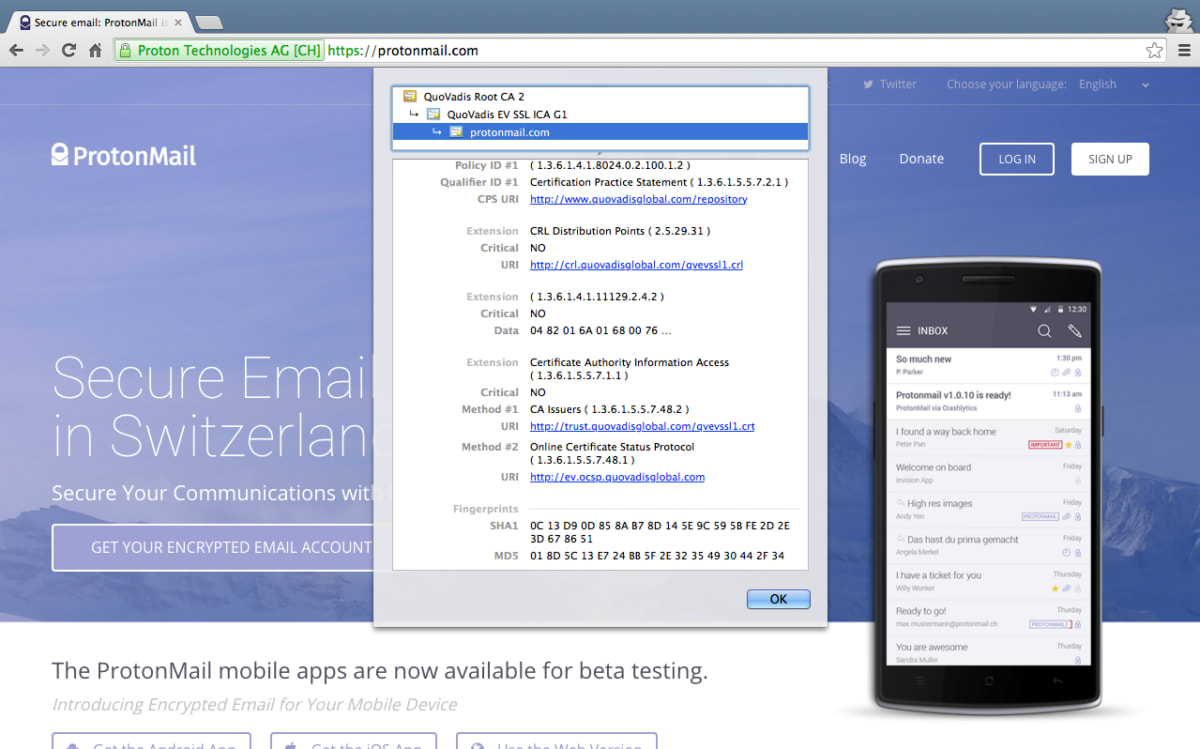1200x749 pixels.
Task: Click the search icon in phone inbox
Action: click(x=1044, y=331)
